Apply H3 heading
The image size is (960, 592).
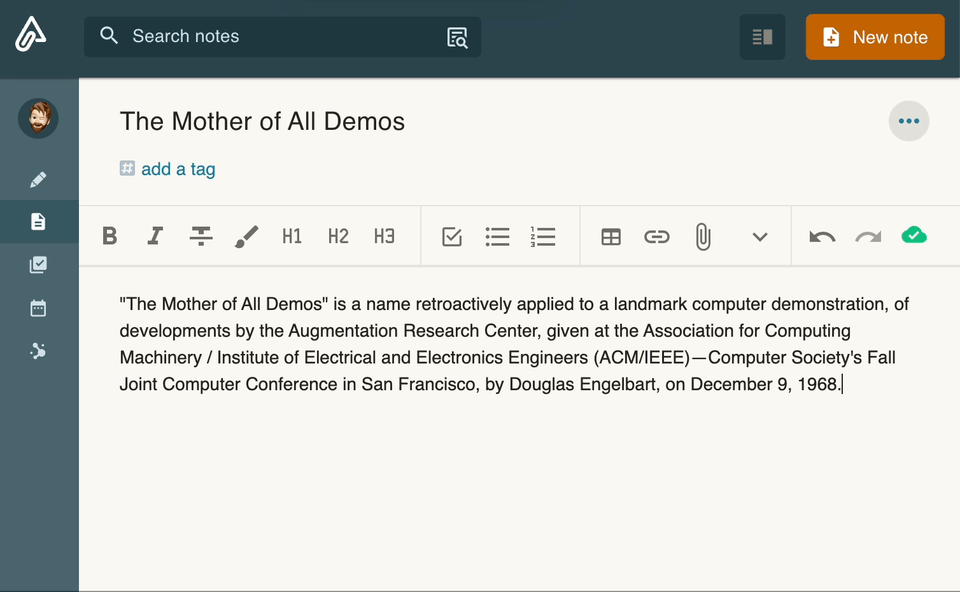point(384,236)
